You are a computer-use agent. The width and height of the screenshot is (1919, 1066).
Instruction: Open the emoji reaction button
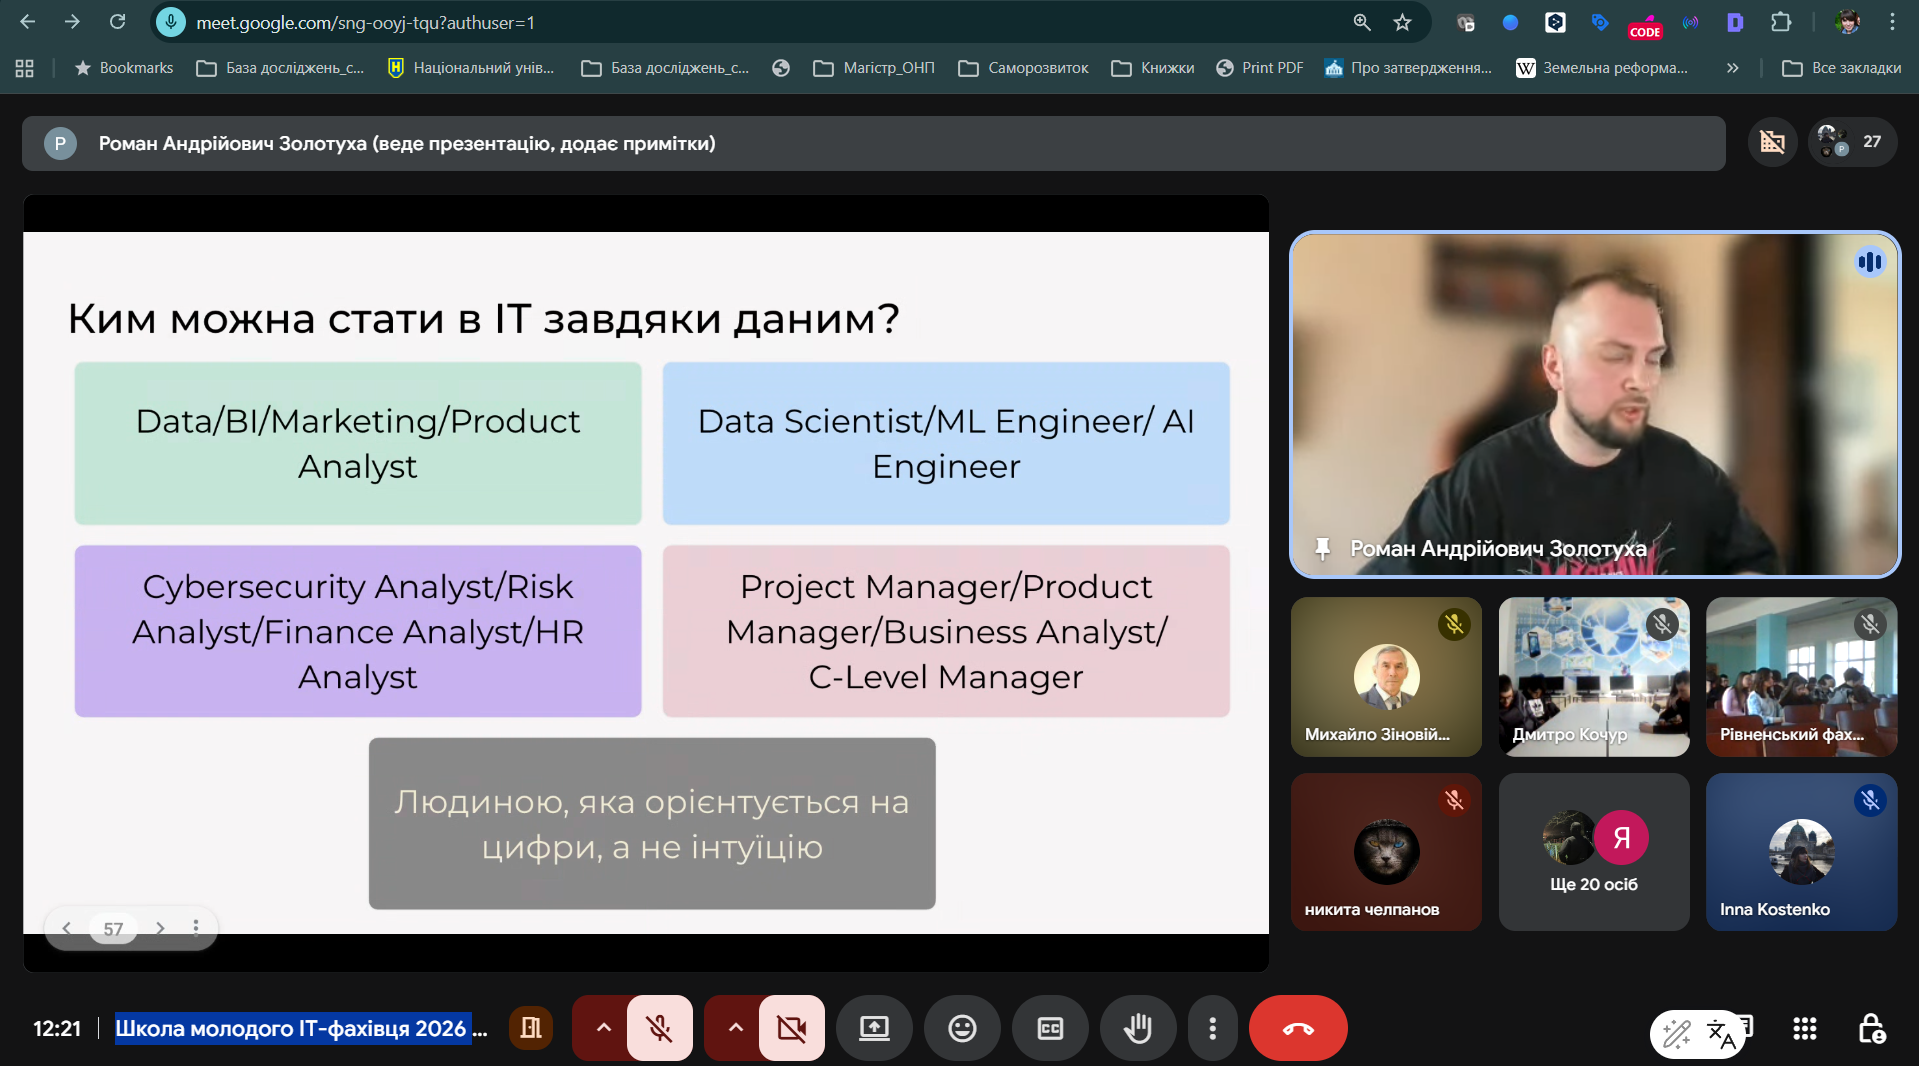(962, 1028)
